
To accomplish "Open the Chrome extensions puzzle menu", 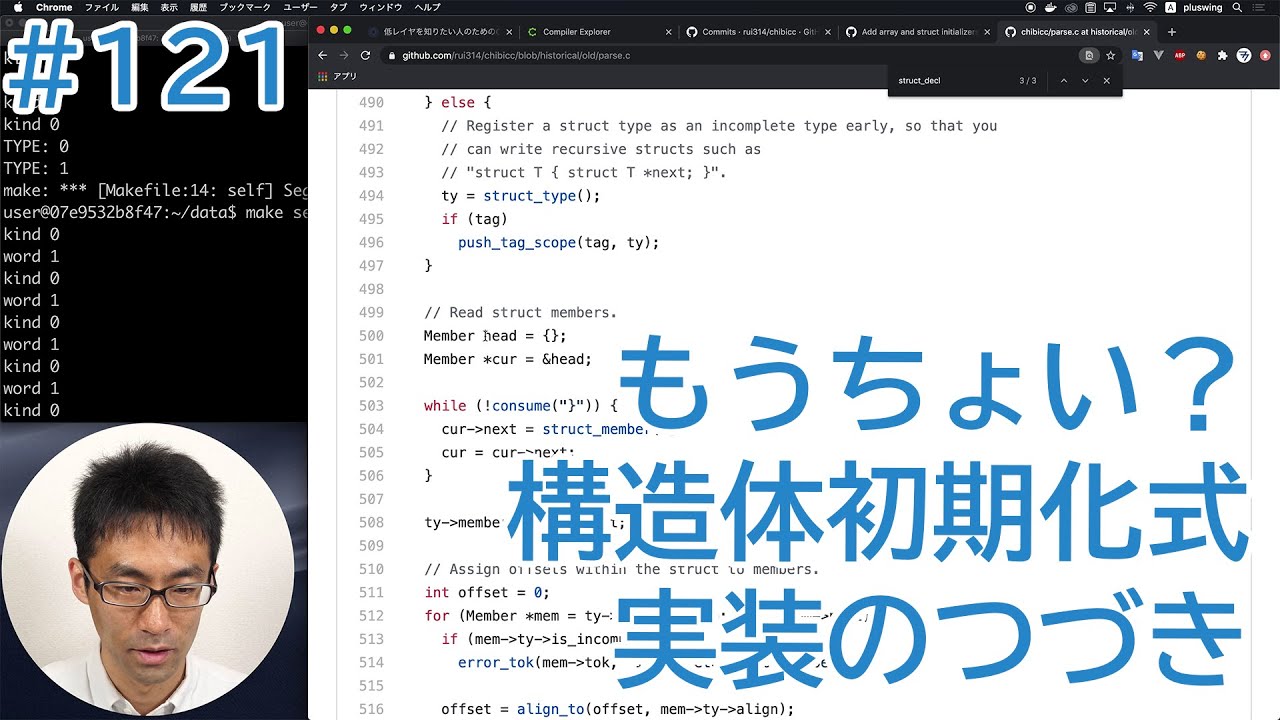I will [x=1222, y=56].
